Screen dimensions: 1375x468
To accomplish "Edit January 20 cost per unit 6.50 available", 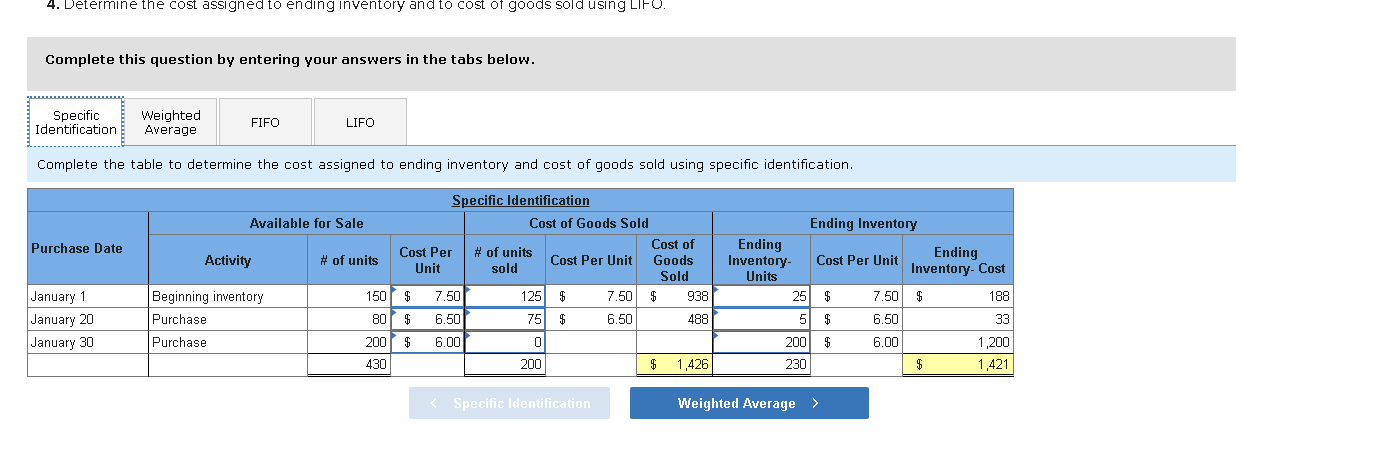I will click(x=427, y=319).
